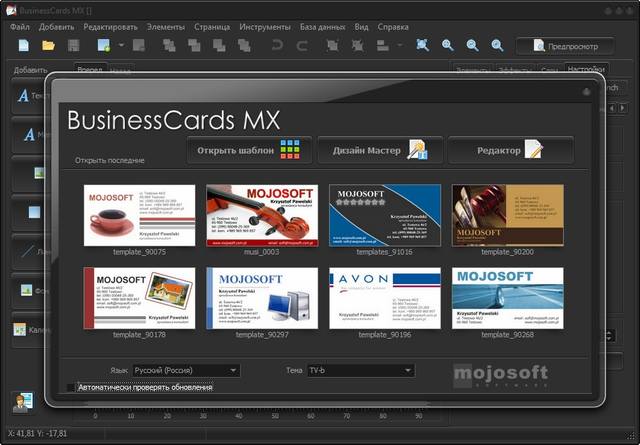The height and width of the screenshot is (445, 640).
Task: Select the second A text tool below Text
Action: [x=29, y=135]
